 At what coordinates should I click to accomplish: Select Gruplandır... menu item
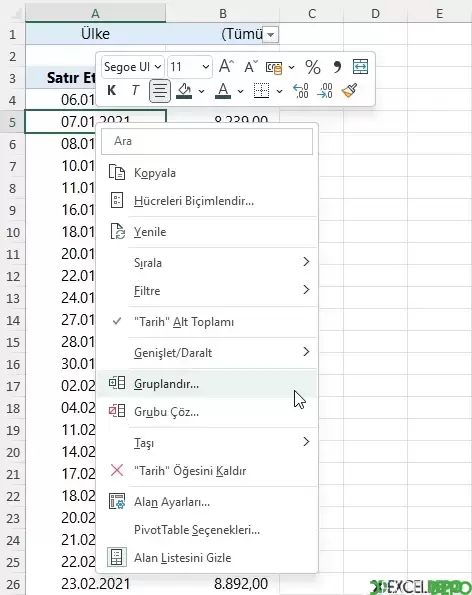(x=207, y=384)
